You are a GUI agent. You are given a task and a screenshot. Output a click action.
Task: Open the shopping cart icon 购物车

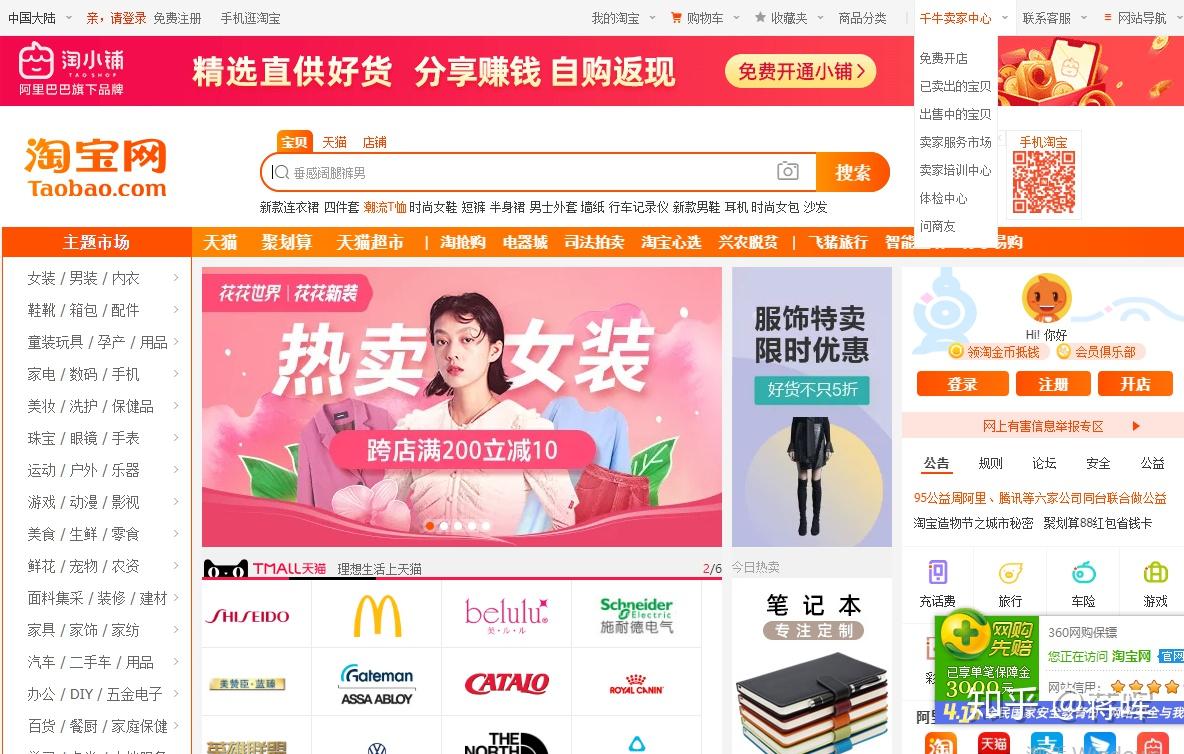677,17
